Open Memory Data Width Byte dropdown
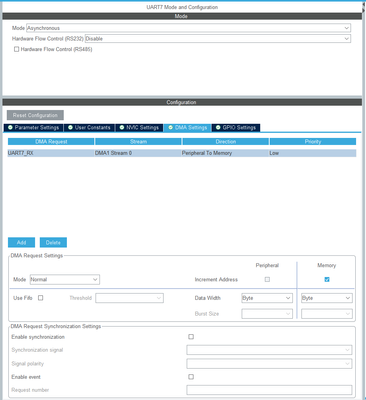 (327, 298)
